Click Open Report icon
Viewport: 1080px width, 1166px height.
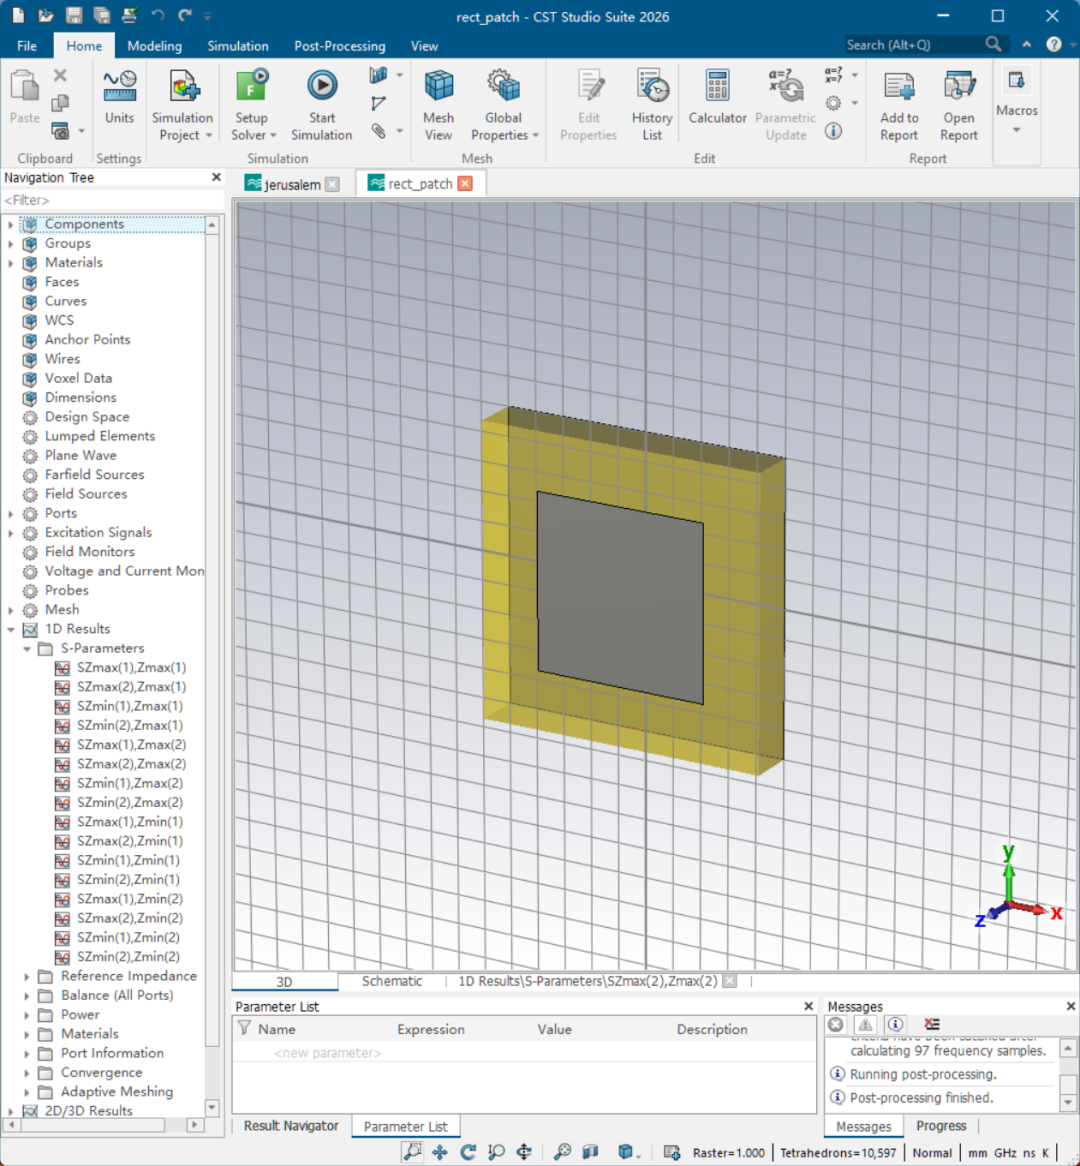coord(959,86)
